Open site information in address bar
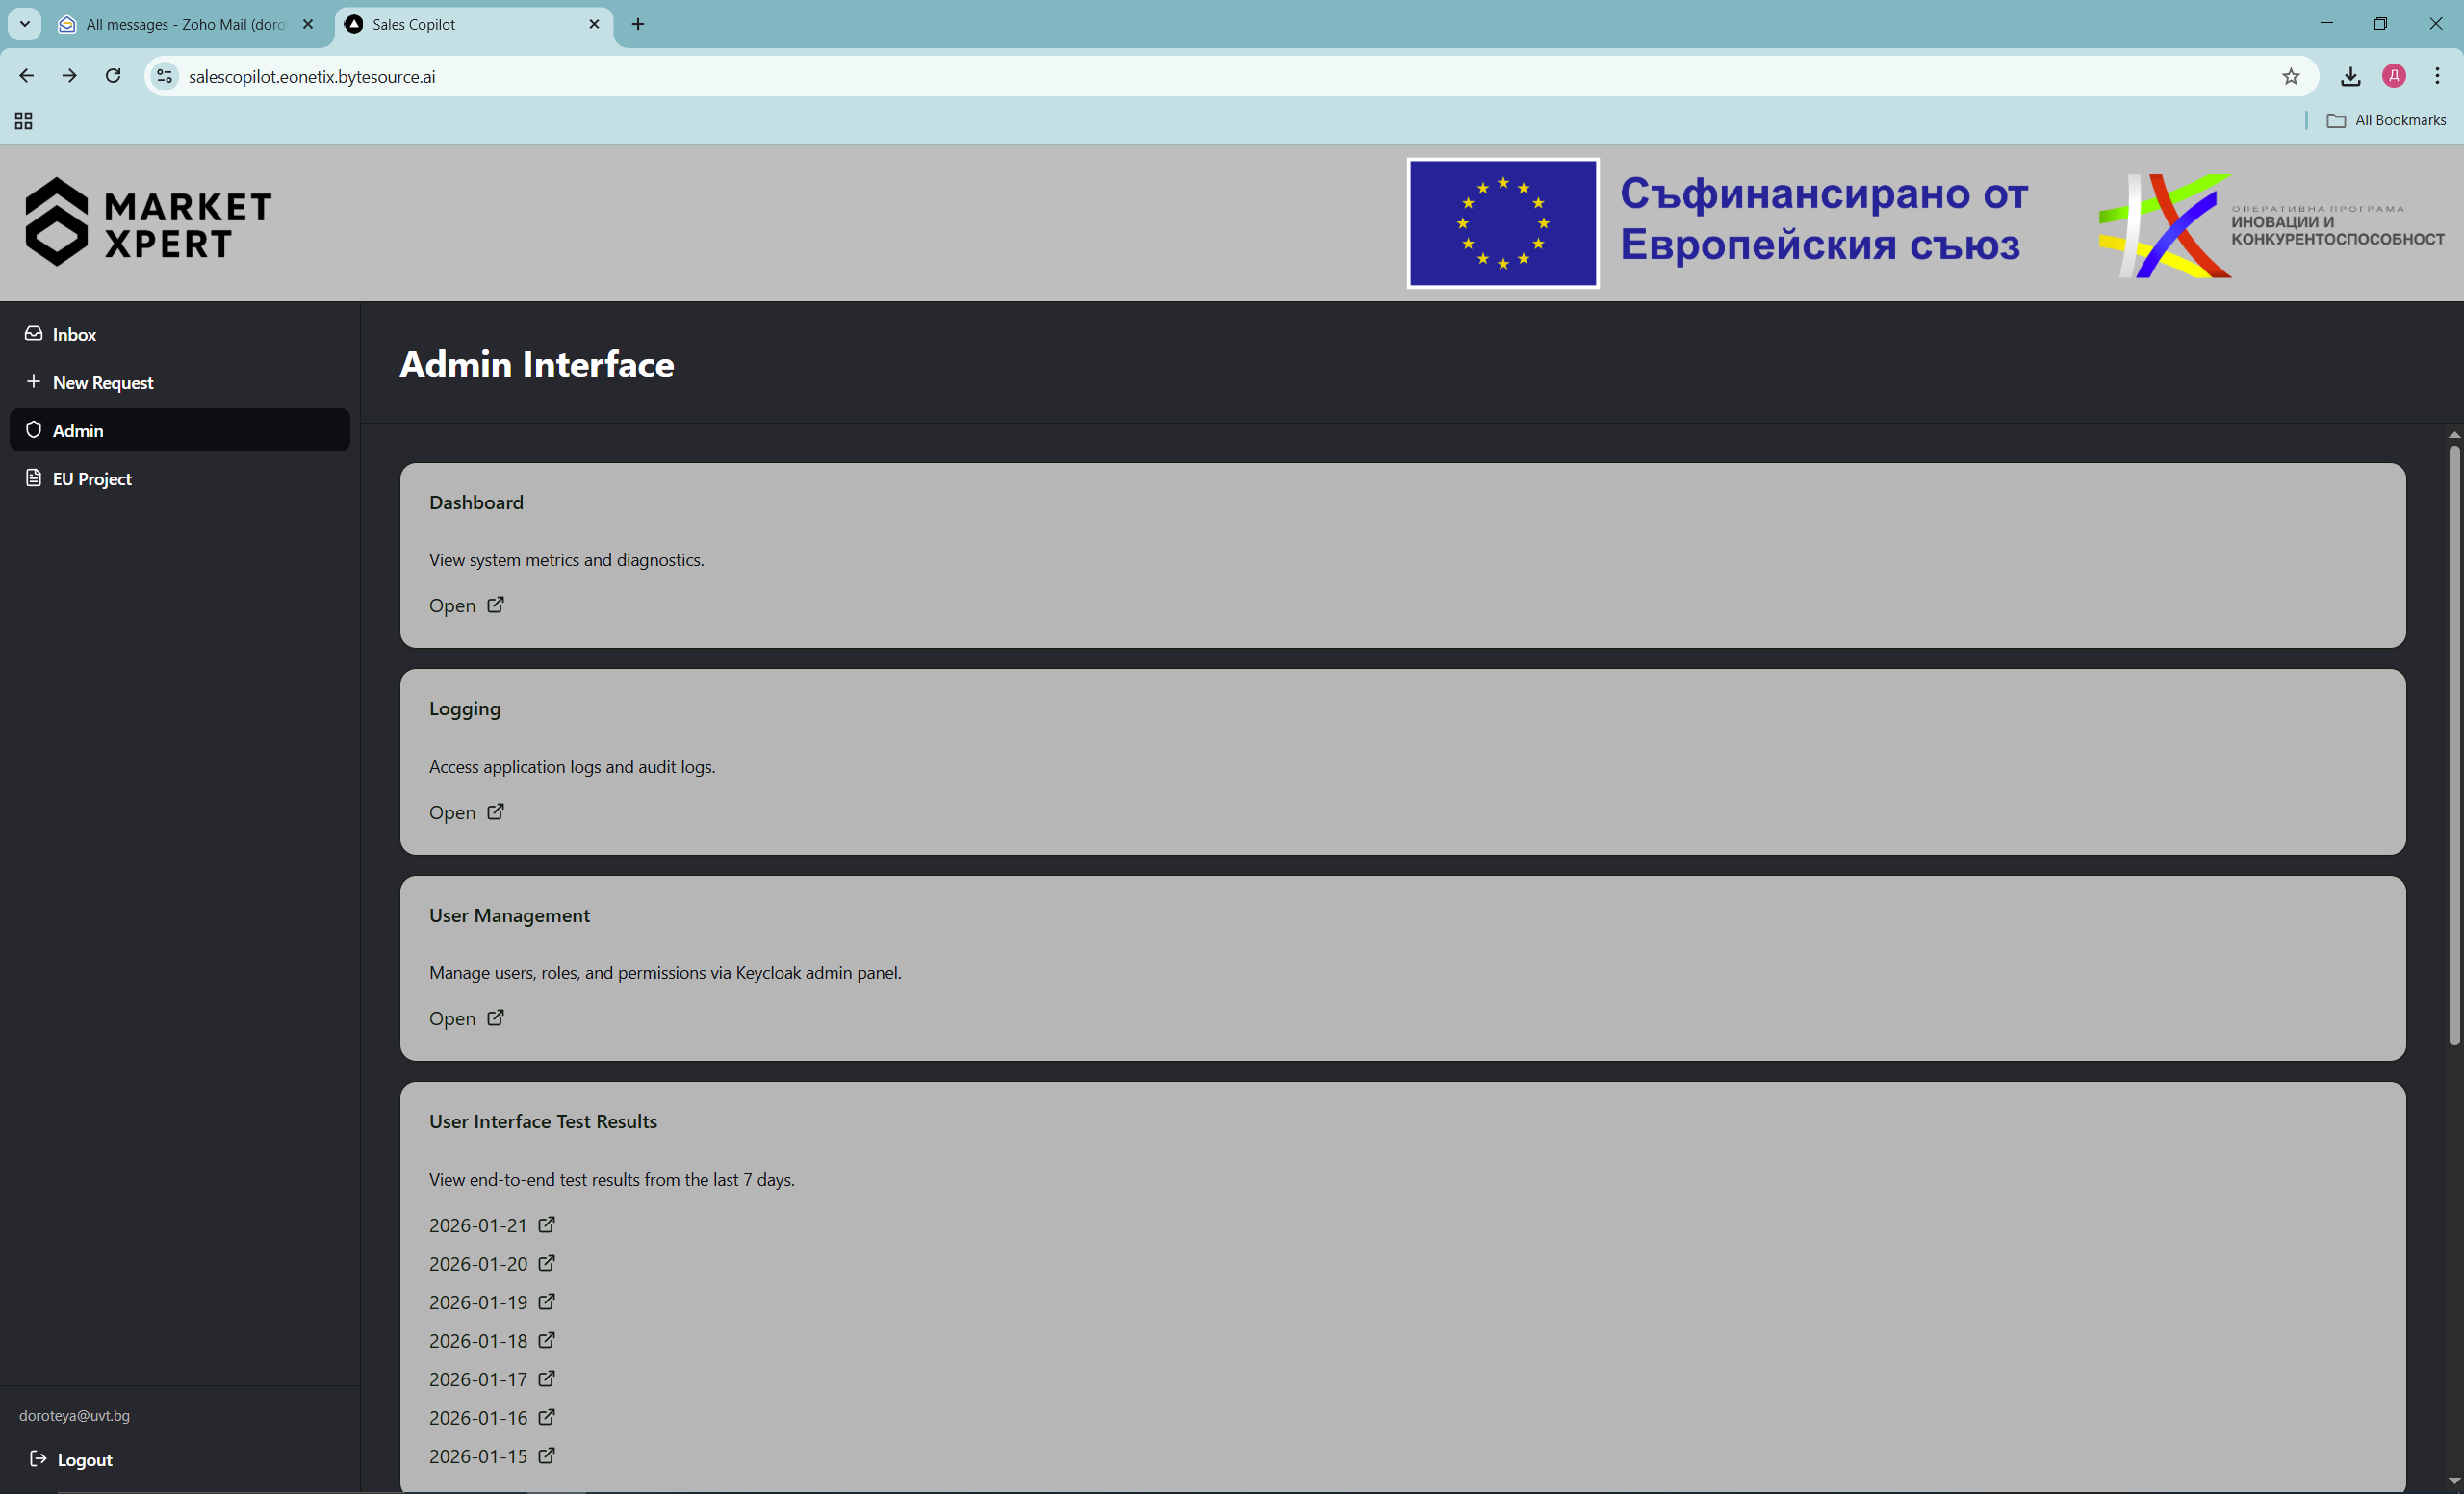 tap(166, 76)
